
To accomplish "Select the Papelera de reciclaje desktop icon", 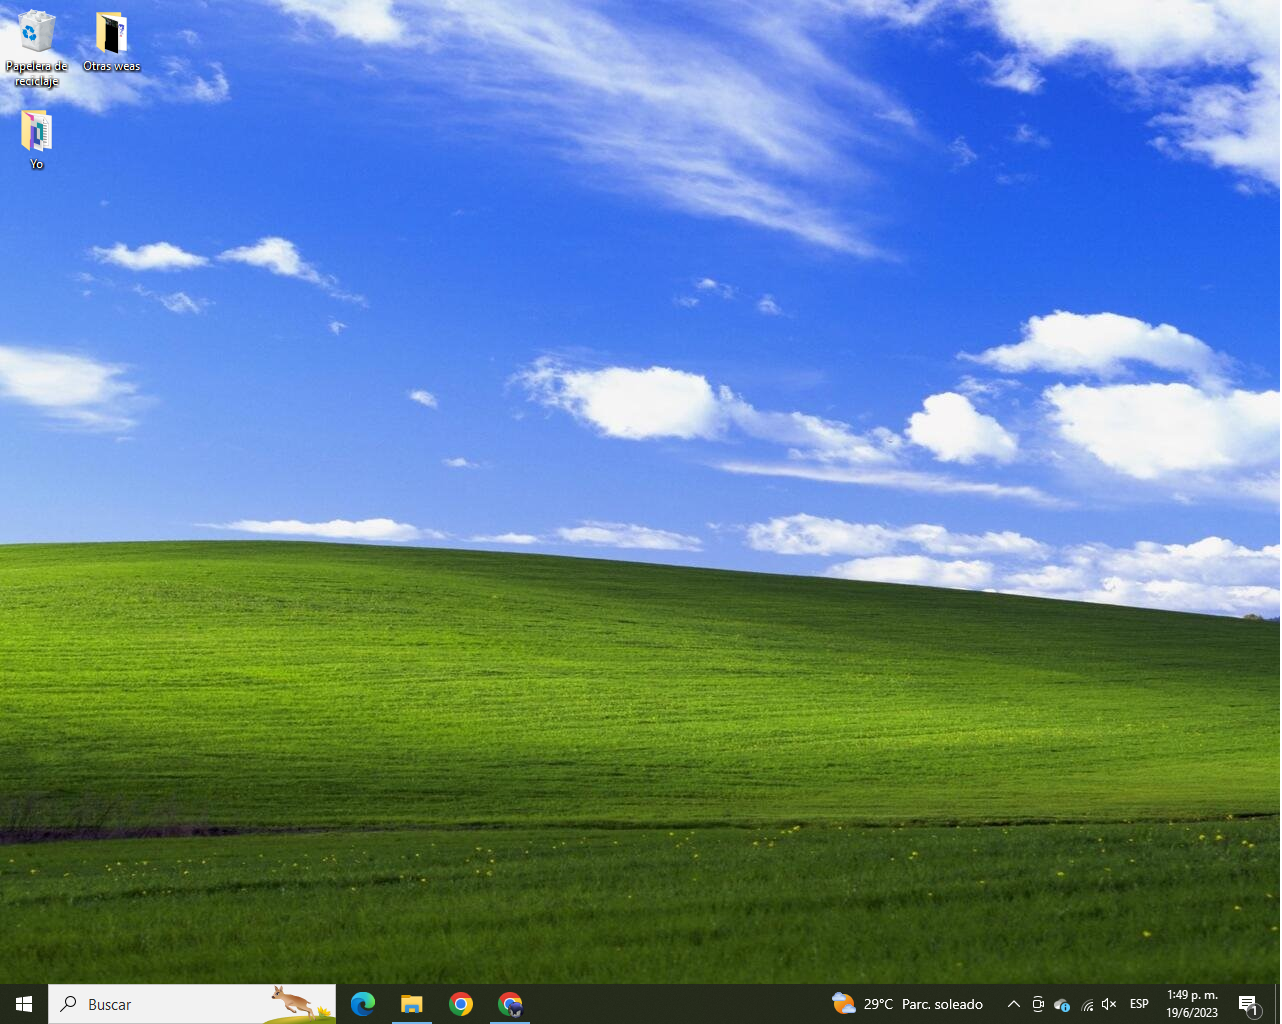I will 37,48.
